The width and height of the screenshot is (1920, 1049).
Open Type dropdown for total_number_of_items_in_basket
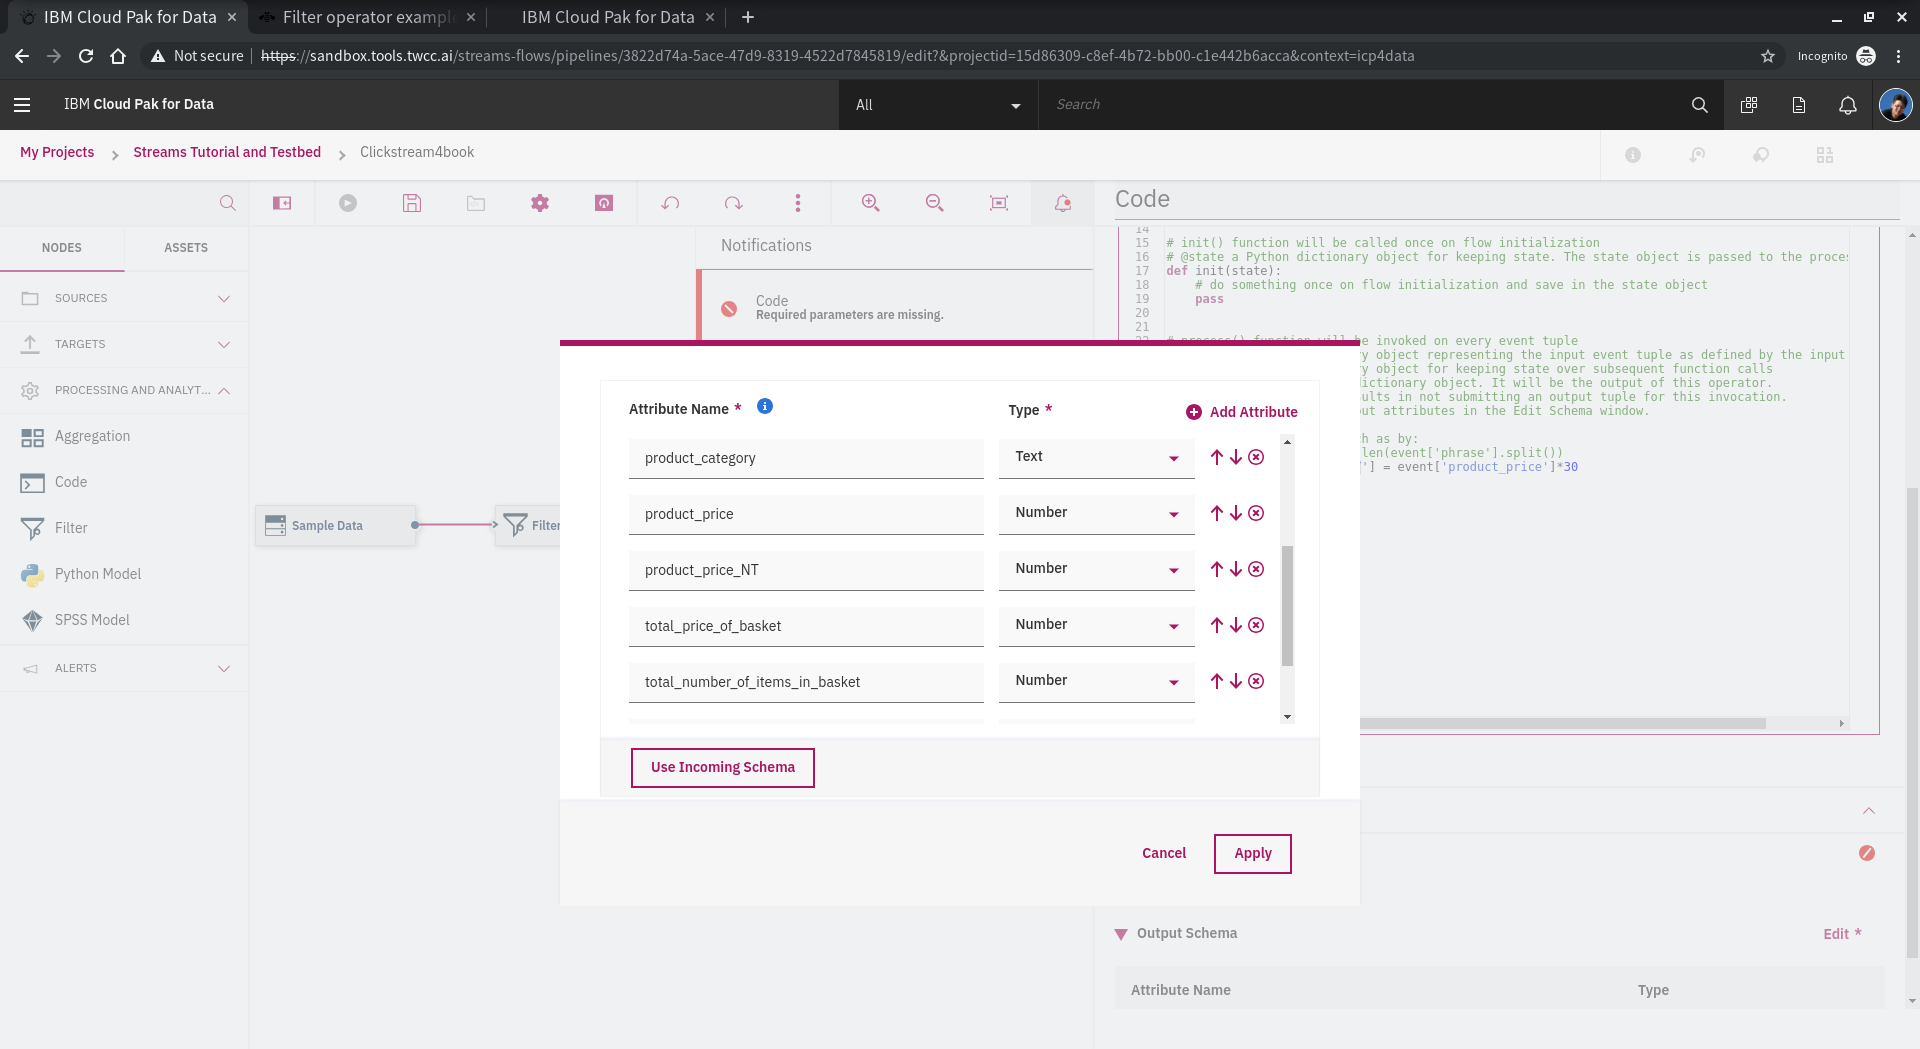click(x=1096, y=681)
